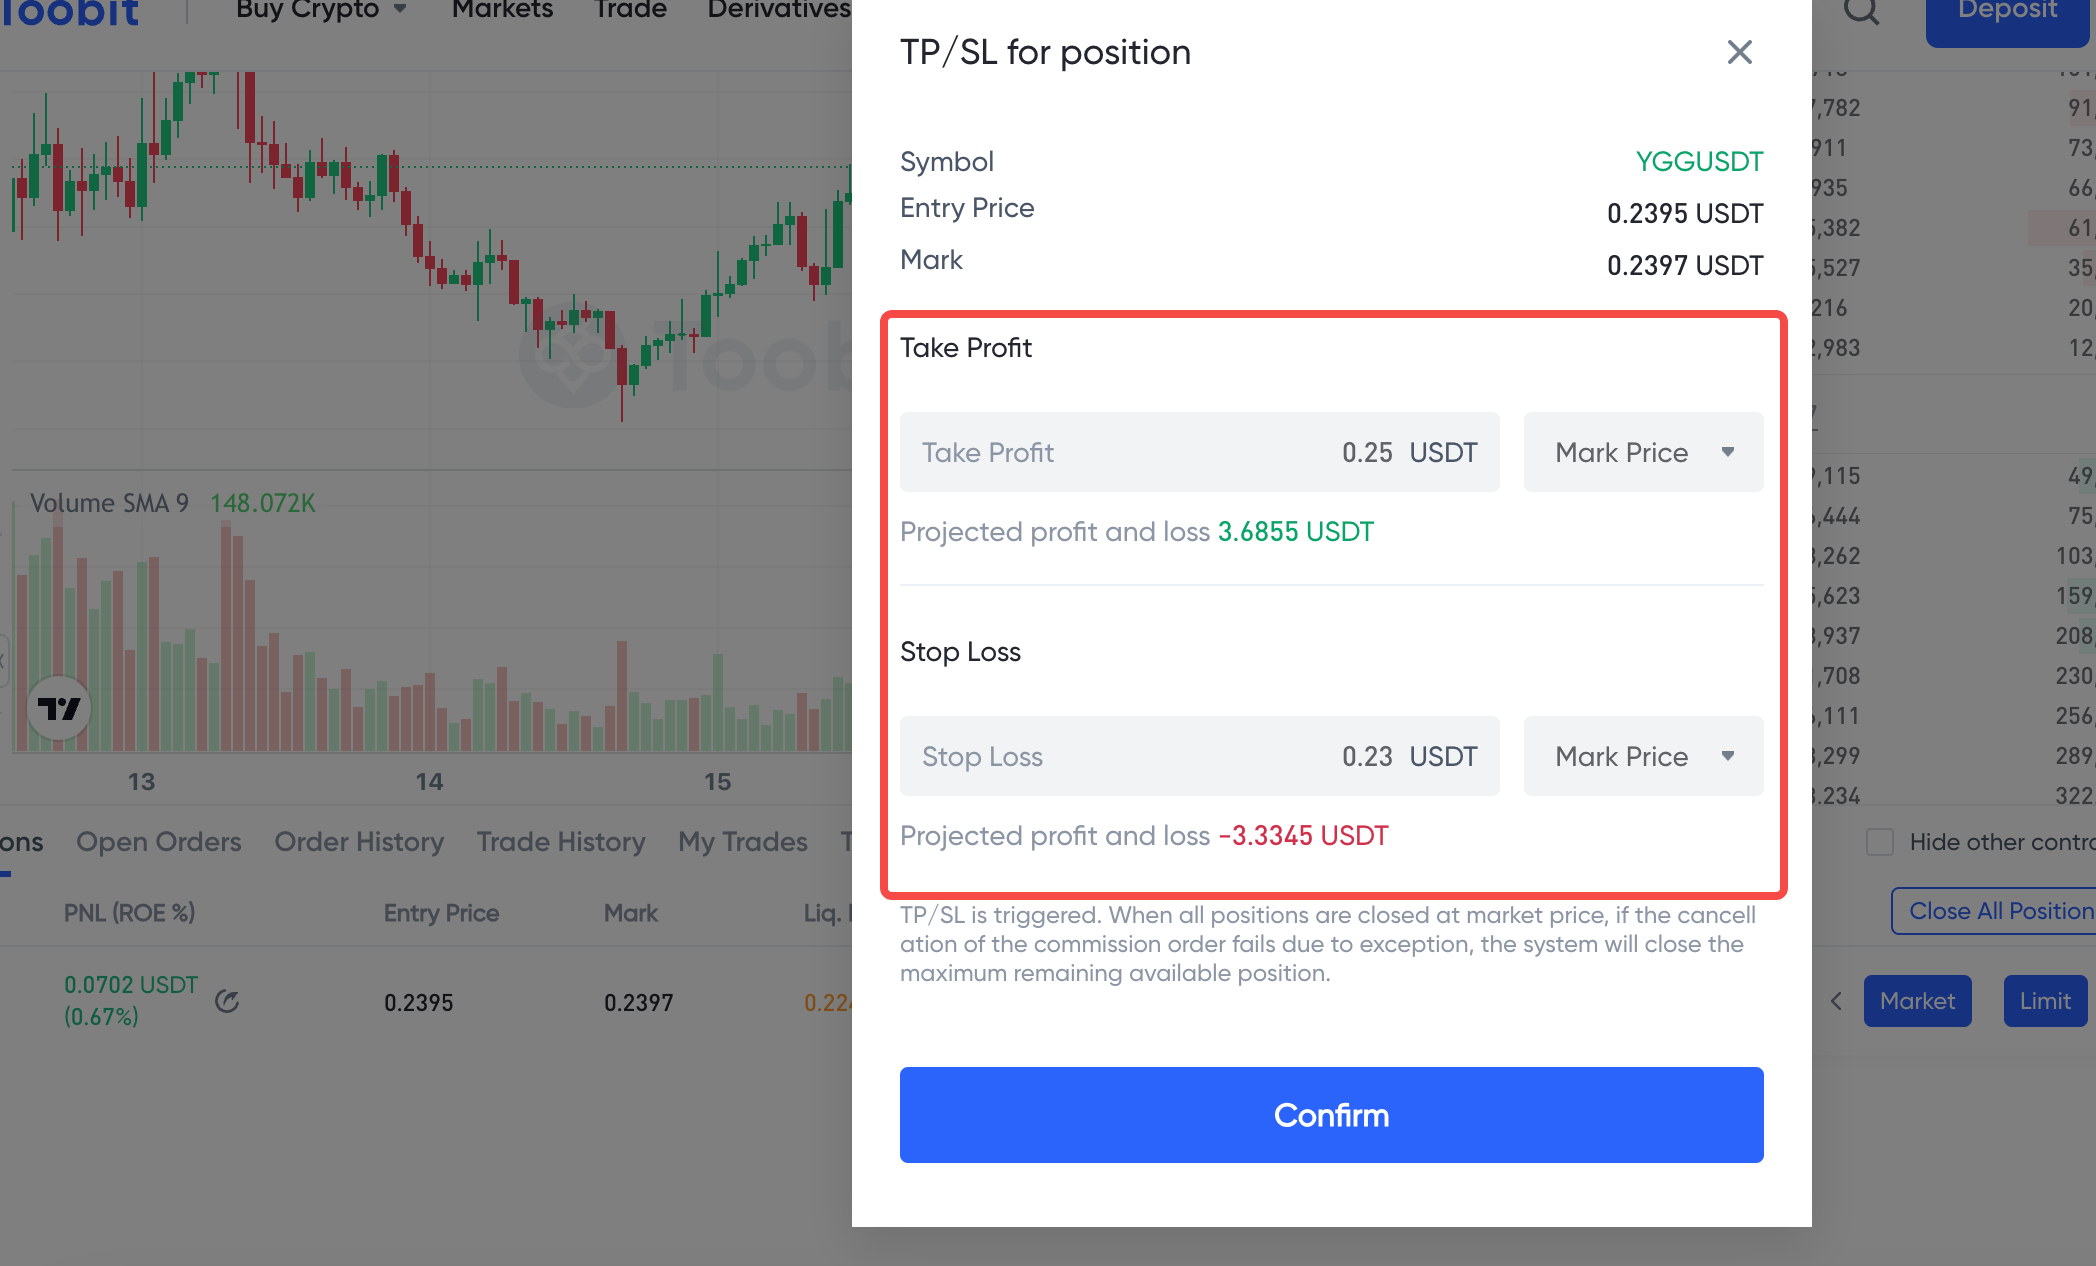Open the Buy Crypto menu dropdown
This screenshot has height=1266, width=2096.
(321, 10)
